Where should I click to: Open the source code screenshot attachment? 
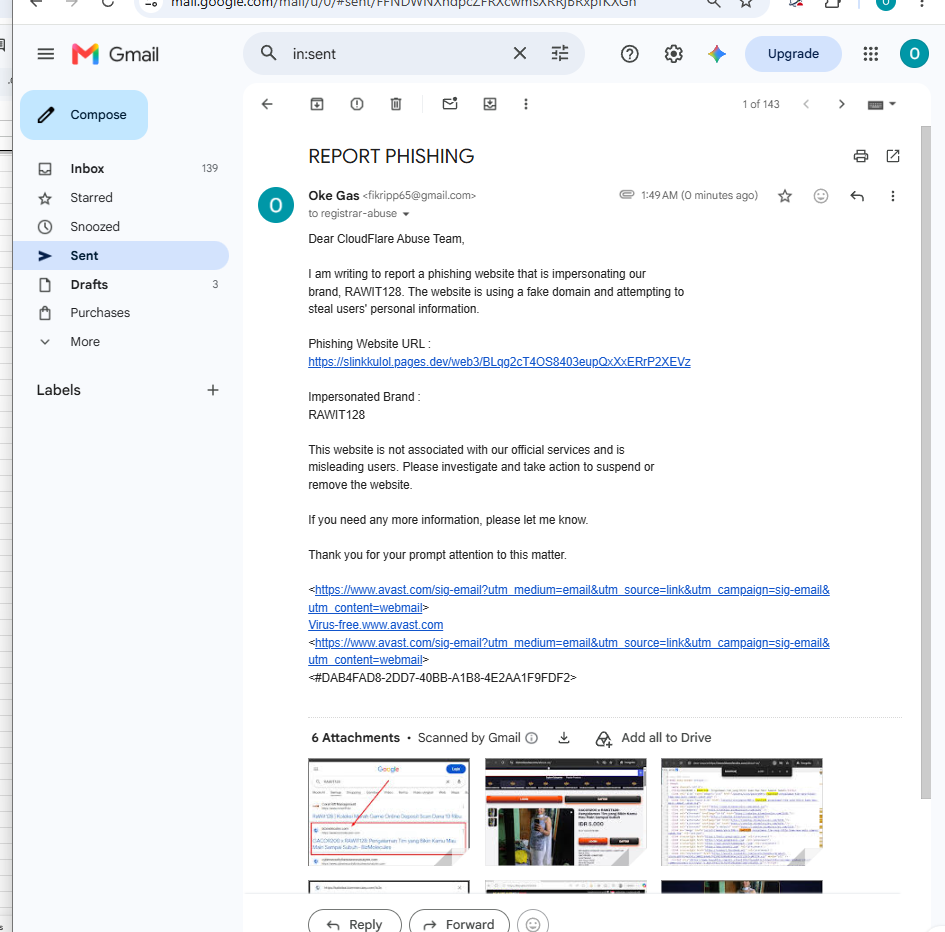pyautogui.click(x=741, y=812)
